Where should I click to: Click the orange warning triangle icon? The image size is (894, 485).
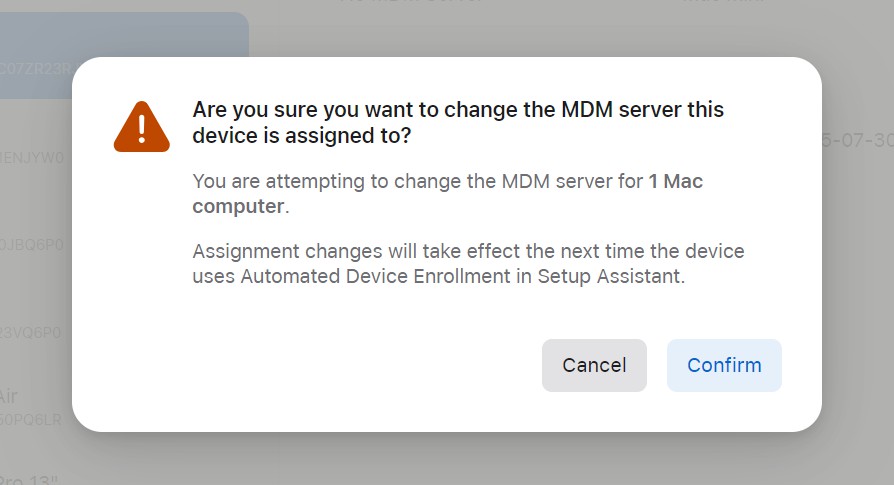(x=142, y=126)
